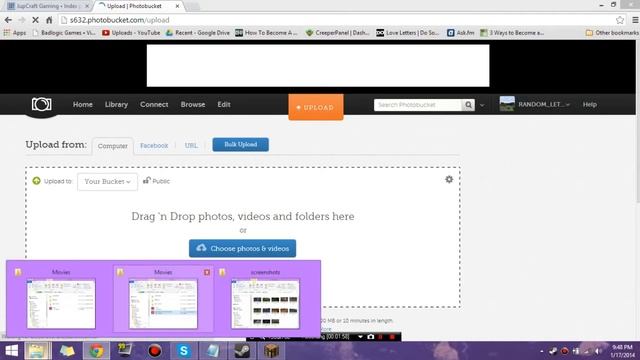Close the middle Movies preview window
Viewport: 640px width, 360px height.
[207, 272]
